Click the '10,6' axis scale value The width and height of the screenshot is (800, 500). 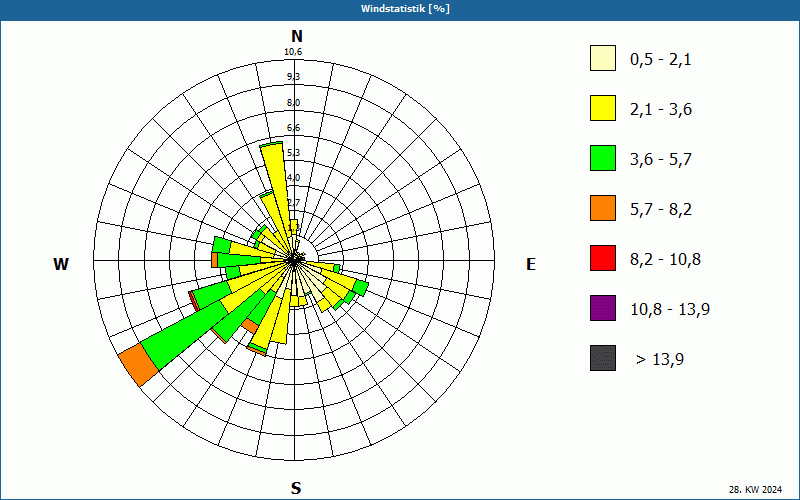tap(293, 52)
